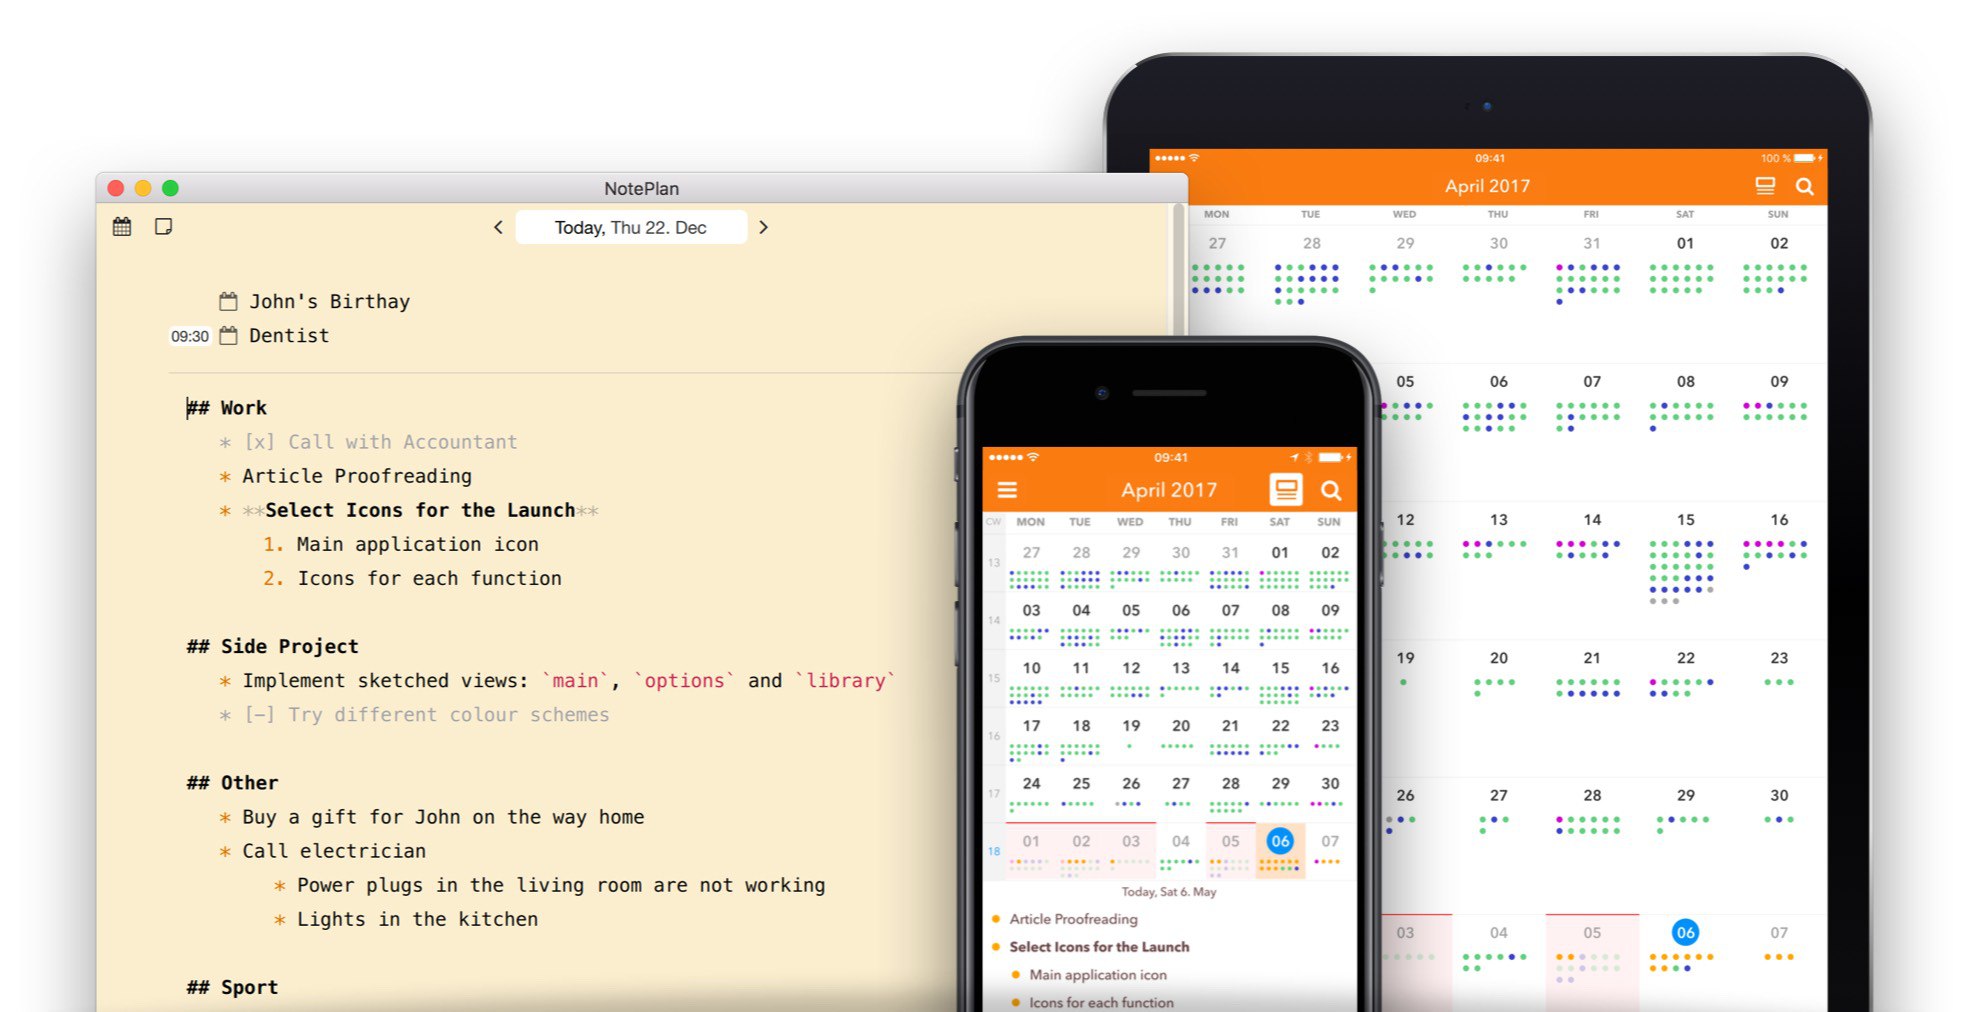The width and height of the screenshot is (1967, 1012).
Task: Click the Today, Thu 22. Dec date field
Action: point(631,227)
